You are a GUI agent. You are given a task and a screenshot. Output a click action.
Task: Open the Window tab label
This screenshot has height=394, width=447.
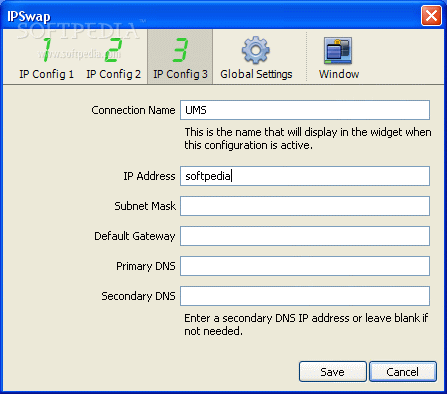(339, 74)
